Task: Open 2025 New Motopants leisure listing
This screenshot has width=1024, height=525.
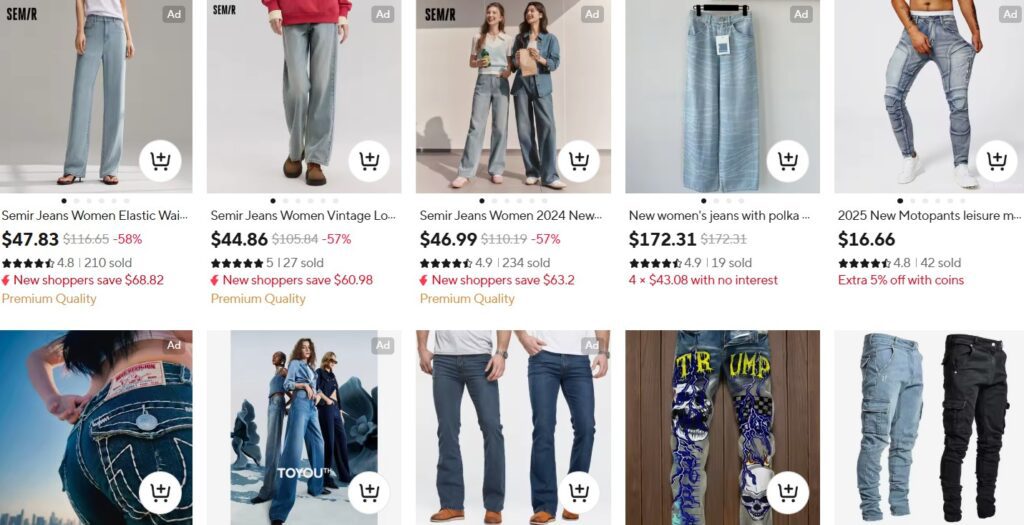Action: tap(929, 215)
